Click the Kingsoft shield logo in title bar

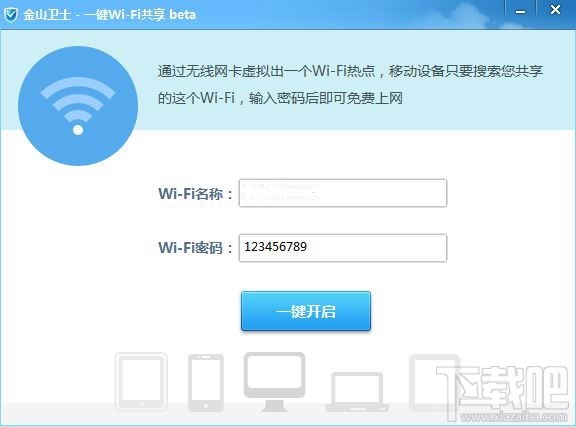pos(11,15)
